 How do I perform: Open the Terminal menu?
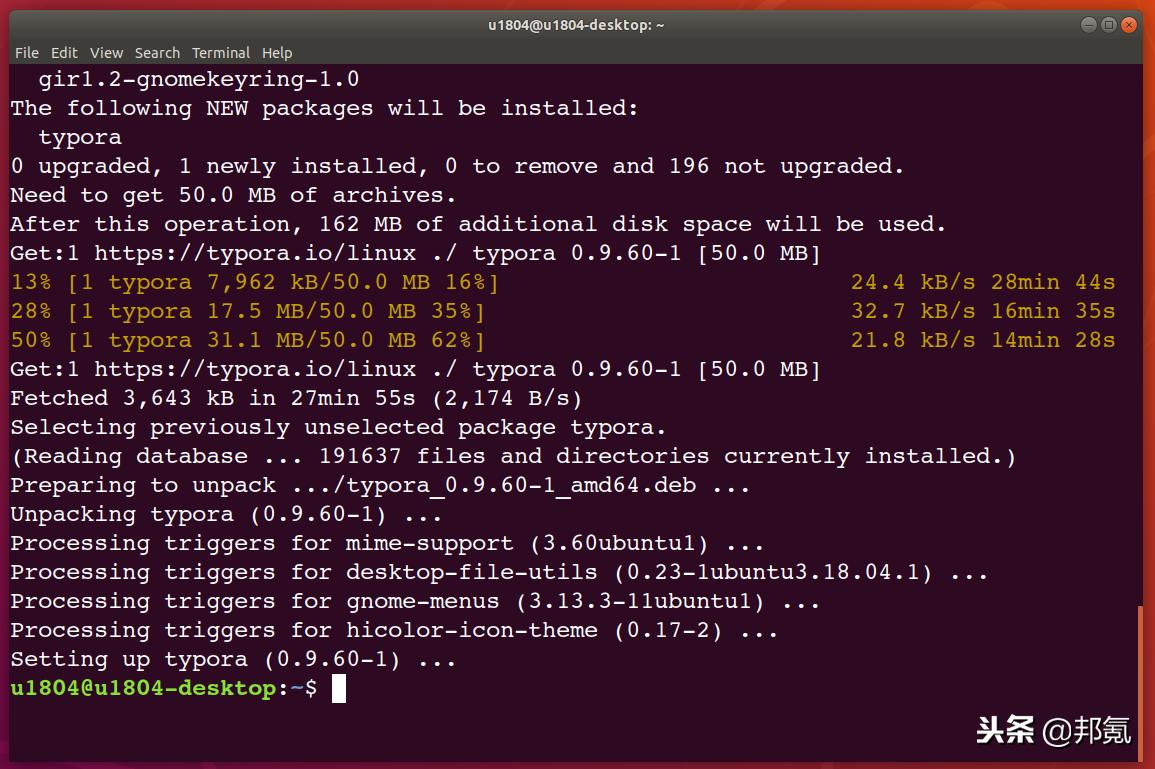221,53
